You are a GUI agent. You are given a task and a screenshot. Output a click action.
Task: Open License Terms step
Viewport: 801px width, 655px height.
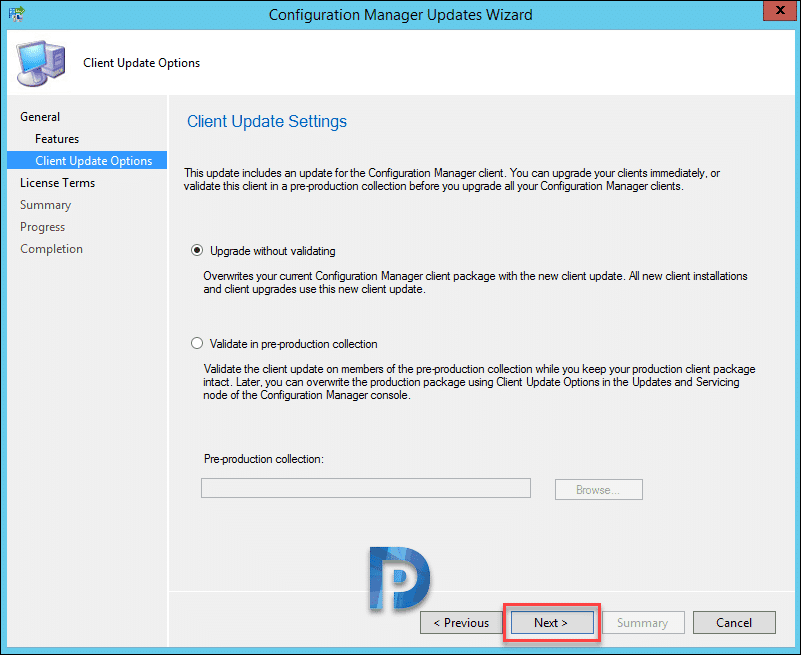point(57,182)
